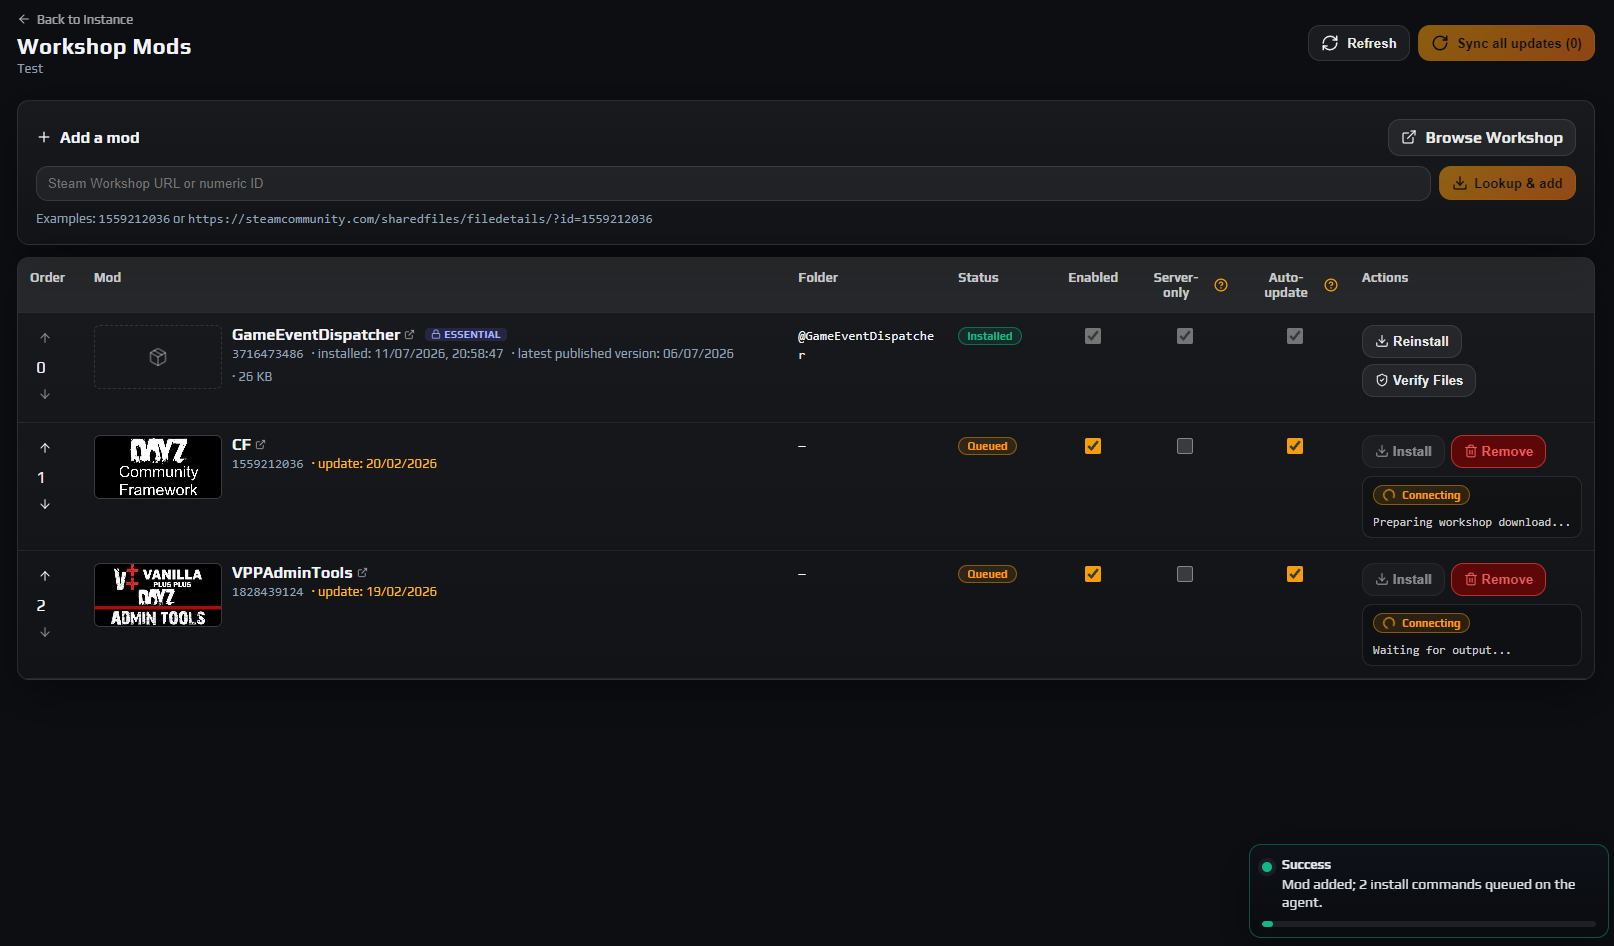Image resolution: width=1614 pixels, height=946 pixels.
Task: Click the @GameEventDispatcher folder text
Action: coord(866,345)
